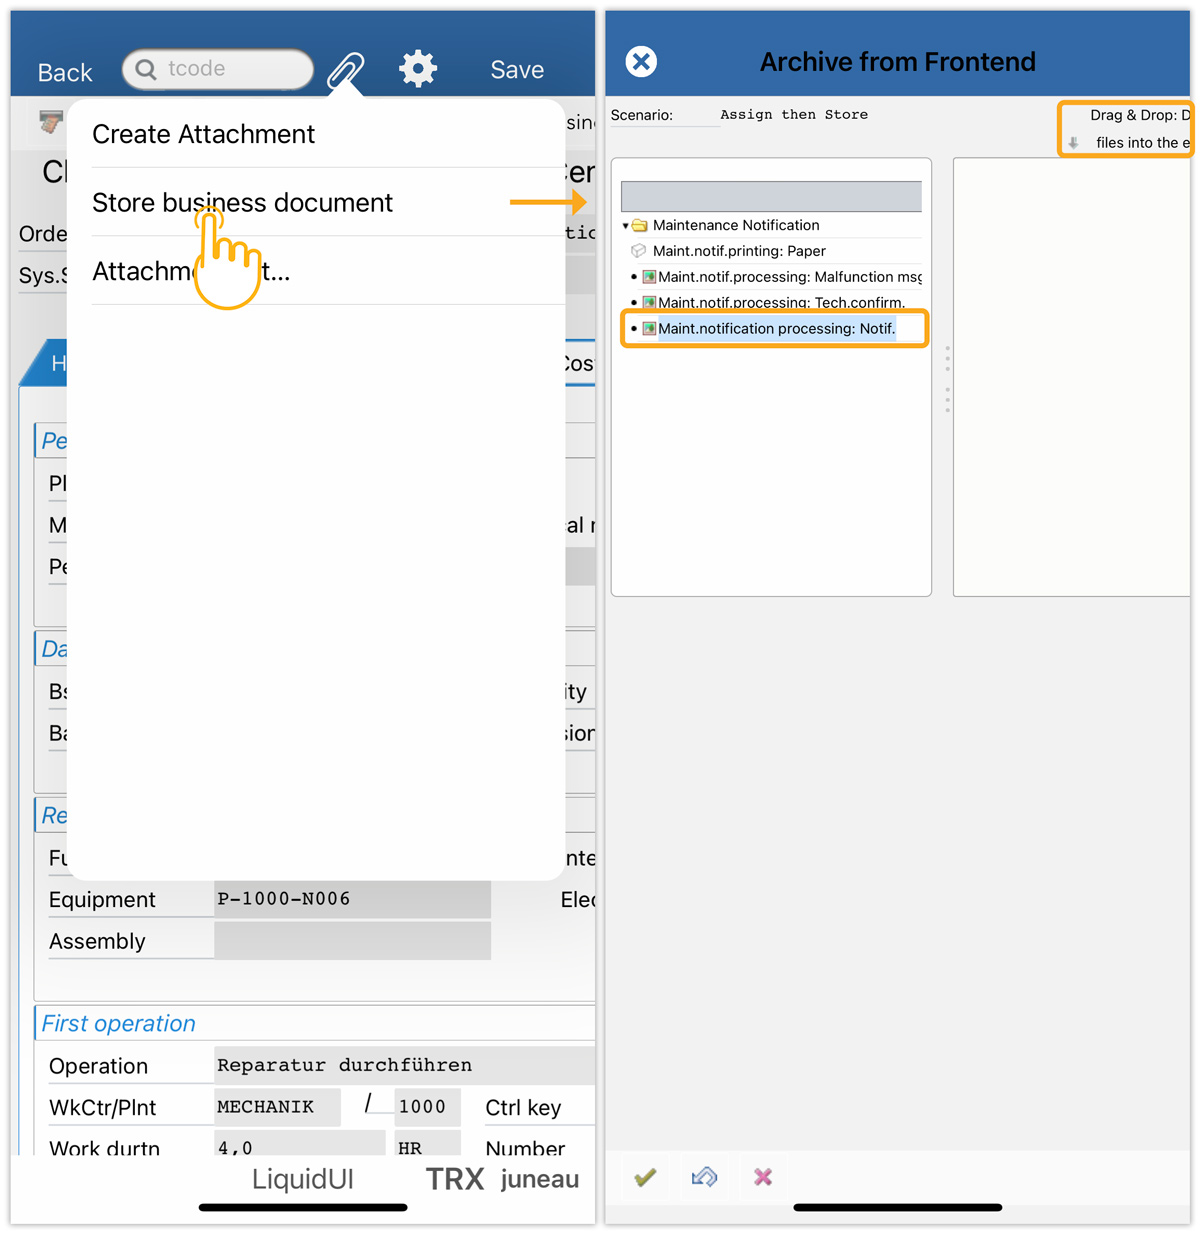
Task: Click the Operation text field
Action: point(404,1065)
